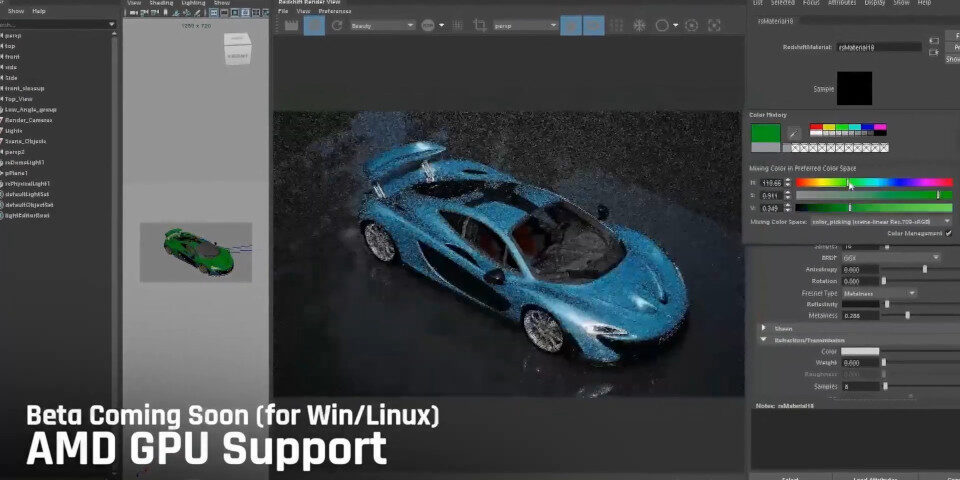Open Preferences menu in Render View

click(335, 11)
